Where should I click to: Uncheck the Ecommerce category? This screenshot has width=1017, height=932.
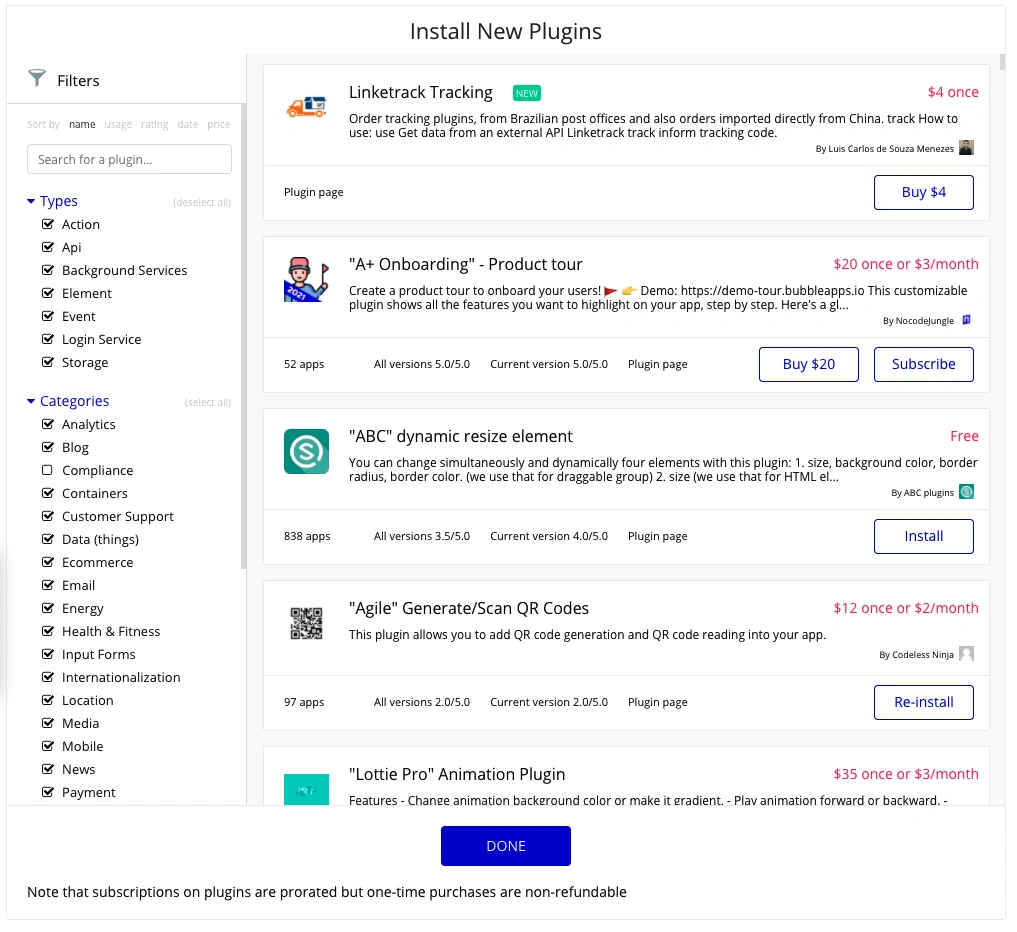[x=47, y=562]
